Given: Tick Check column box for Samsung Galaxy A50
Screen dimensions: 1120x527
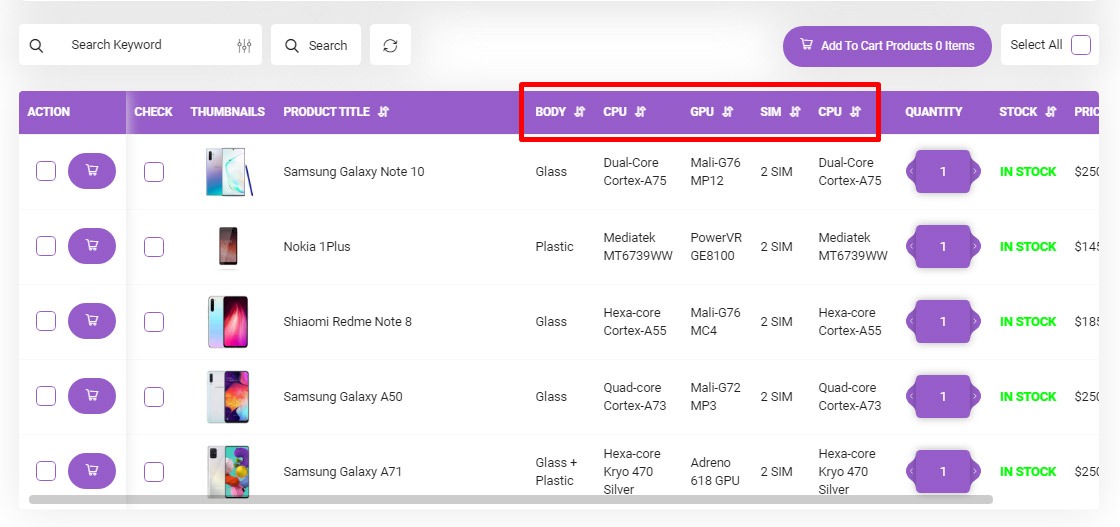Looking at the screenshot, I should point(154,397).
